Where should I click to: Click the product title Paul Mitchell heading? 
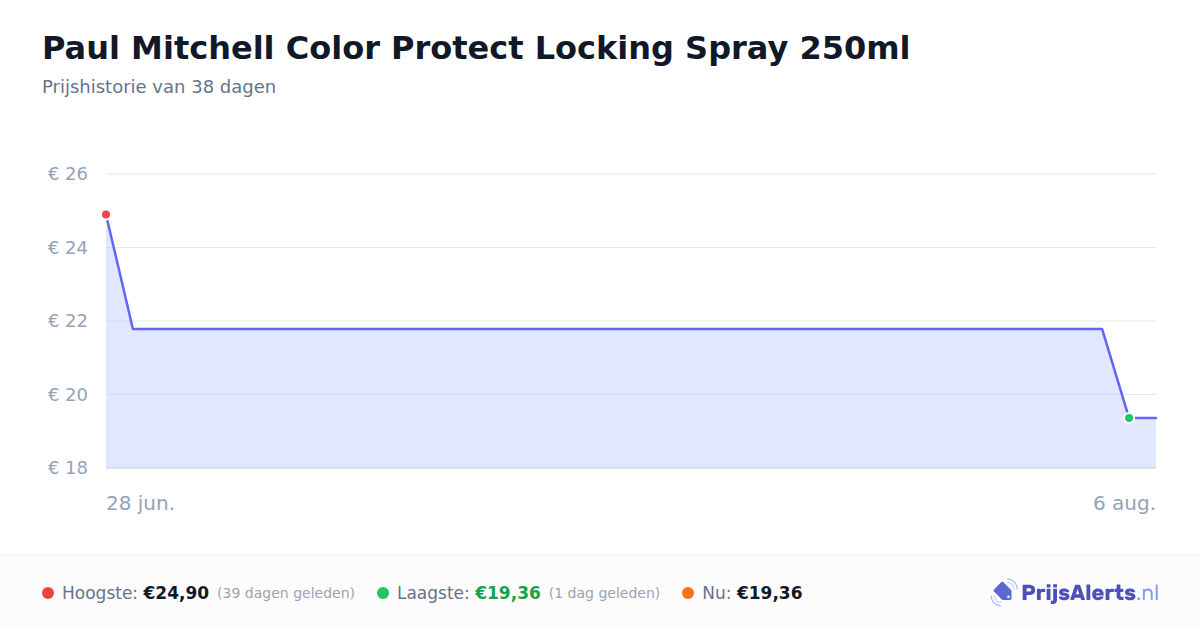[476, 48]
